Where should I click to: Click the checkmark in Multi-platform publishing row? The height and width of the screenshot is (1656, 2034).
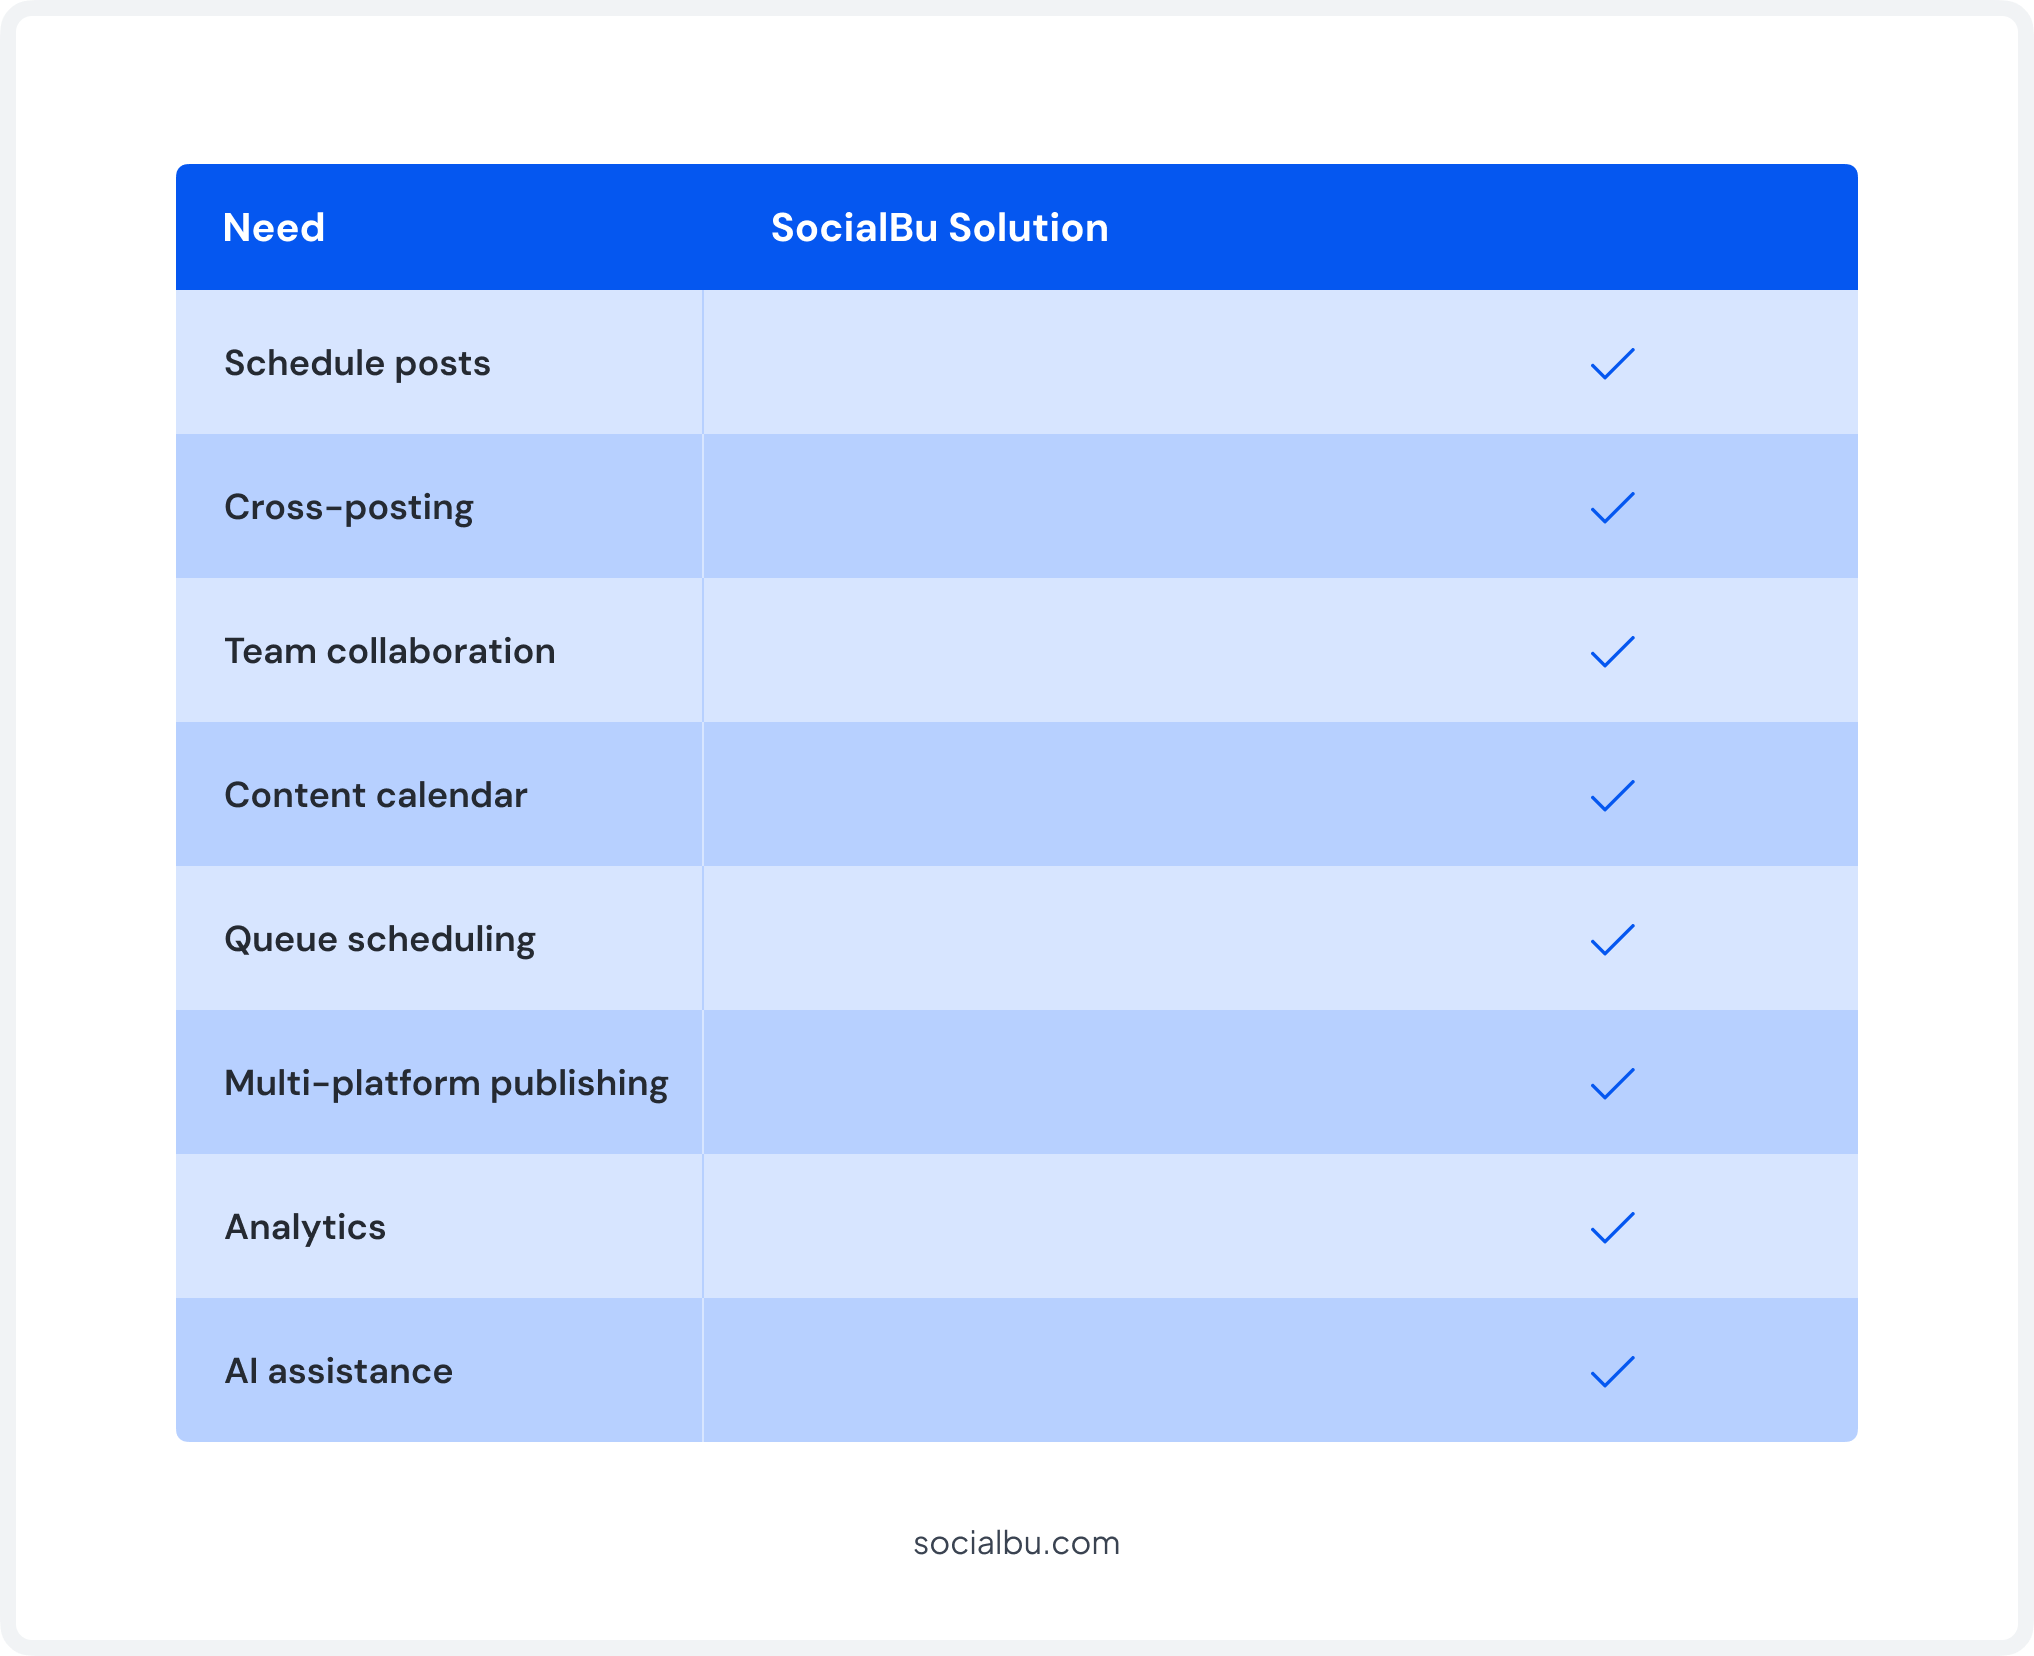click(1612, 1084)
